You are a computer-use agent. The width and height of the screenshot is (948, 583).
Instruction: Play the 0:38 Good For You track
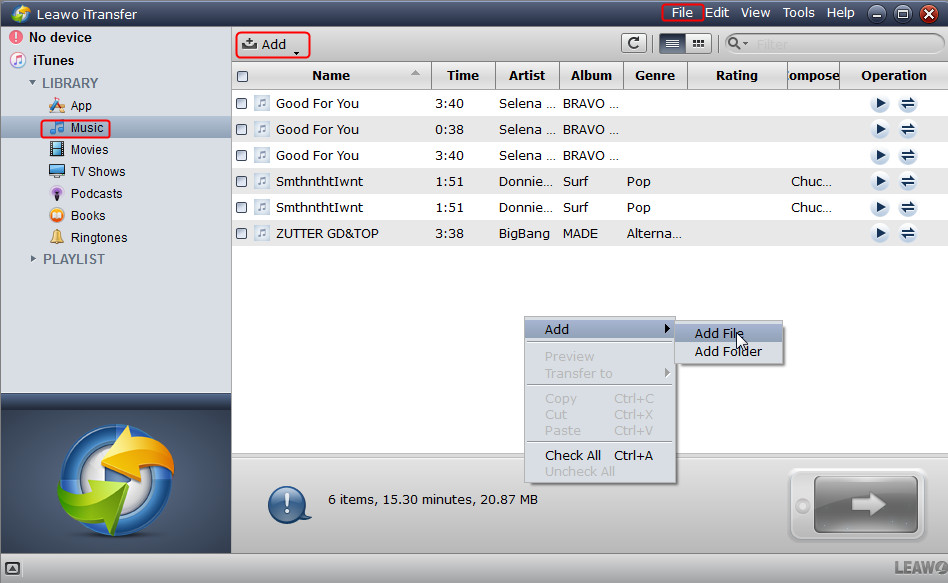880,129
